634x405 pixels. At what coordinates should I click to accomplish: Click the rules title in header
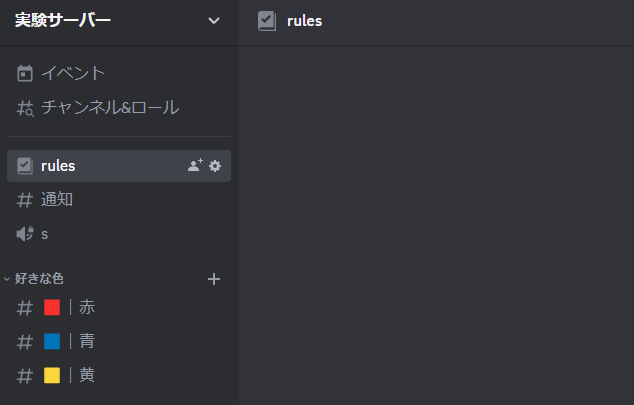(304, 21)
